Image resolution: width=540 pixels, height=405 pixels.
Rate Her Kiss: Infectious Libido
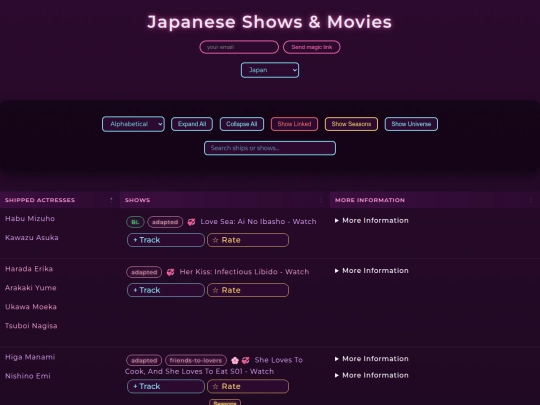(x=248, y=290)
